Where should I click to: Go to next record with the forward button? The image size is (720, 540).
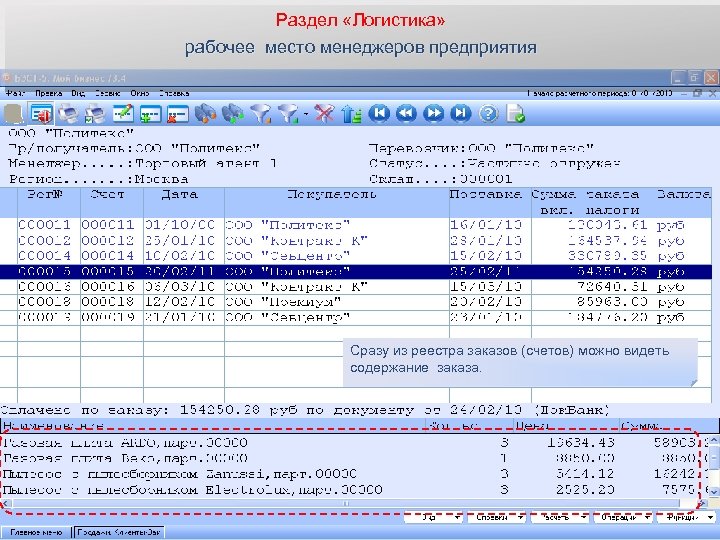tap(433, 113)
